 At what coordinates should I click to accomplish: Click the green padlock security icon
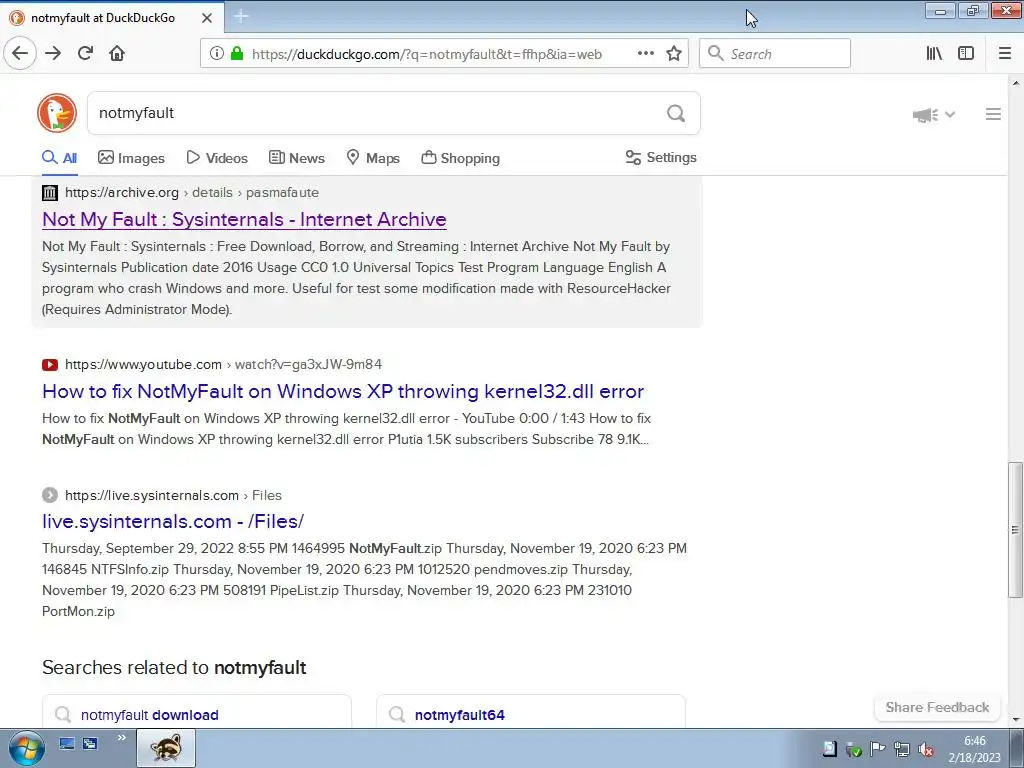pos(237,54)
